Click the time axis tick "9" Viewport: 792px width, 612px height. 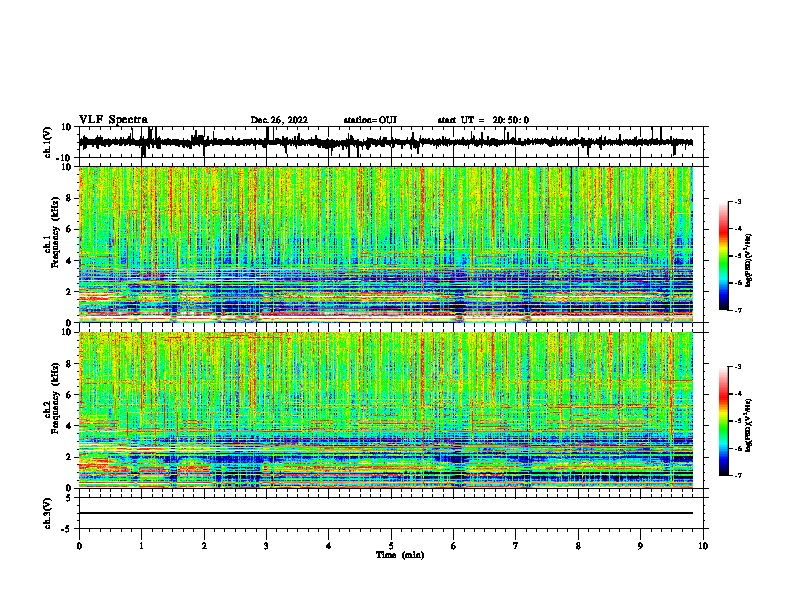coord(640,546)
